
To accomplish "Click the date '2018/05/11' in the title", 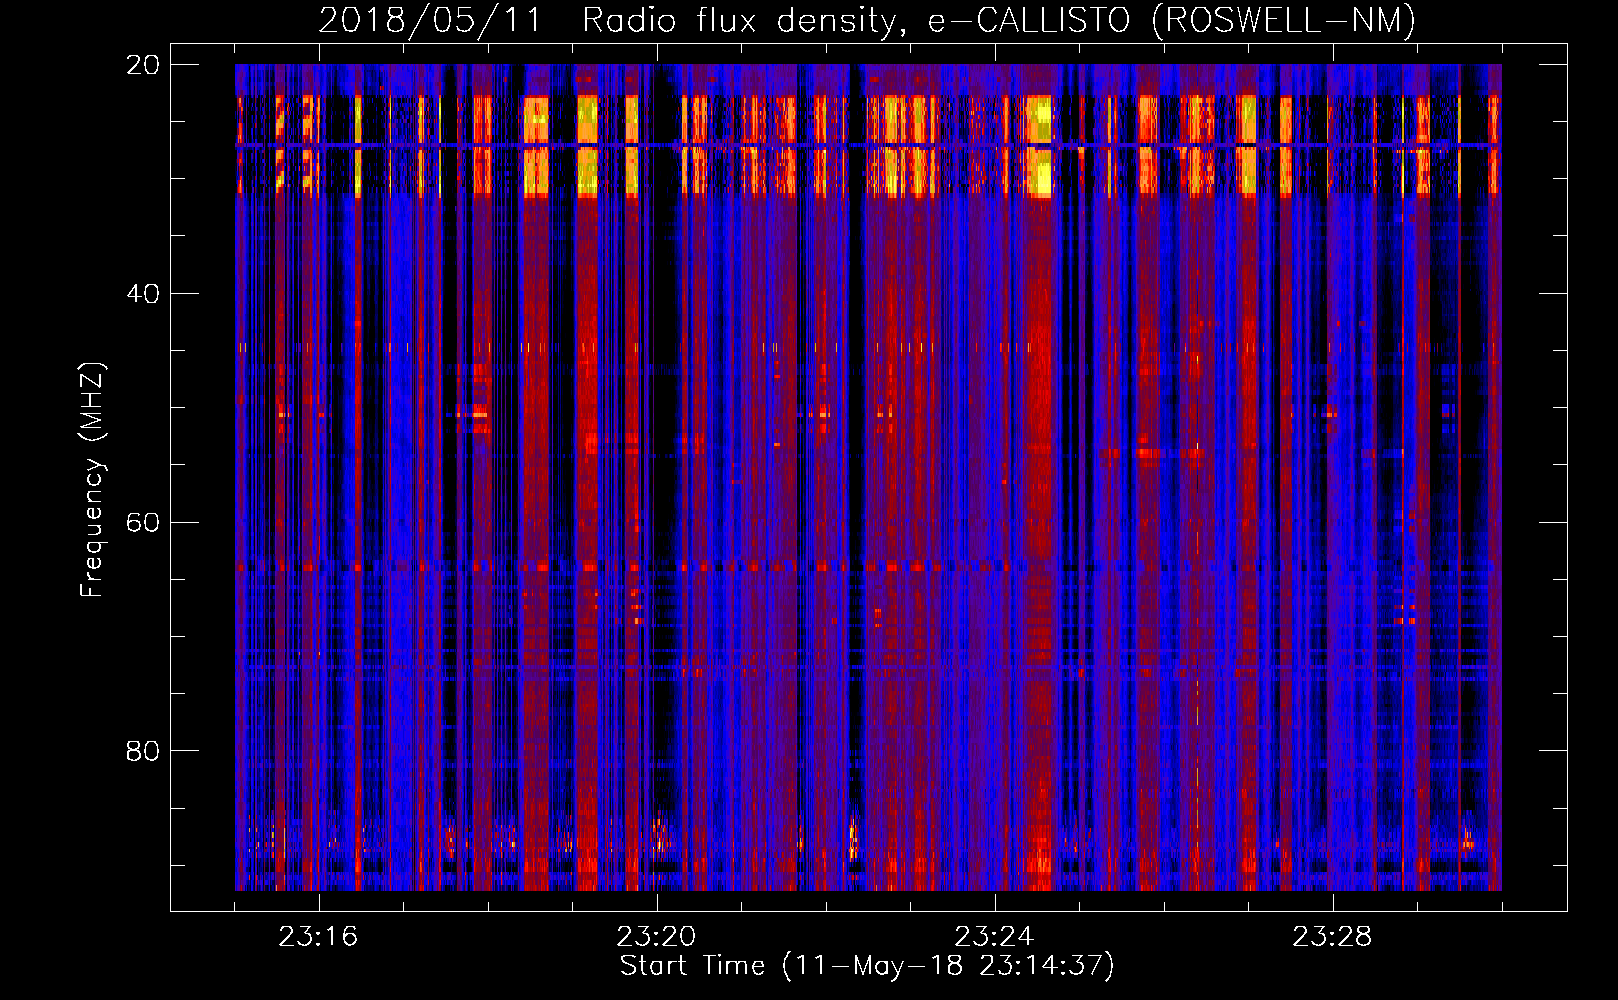I will pyautogui.click(x=429, y=20).
